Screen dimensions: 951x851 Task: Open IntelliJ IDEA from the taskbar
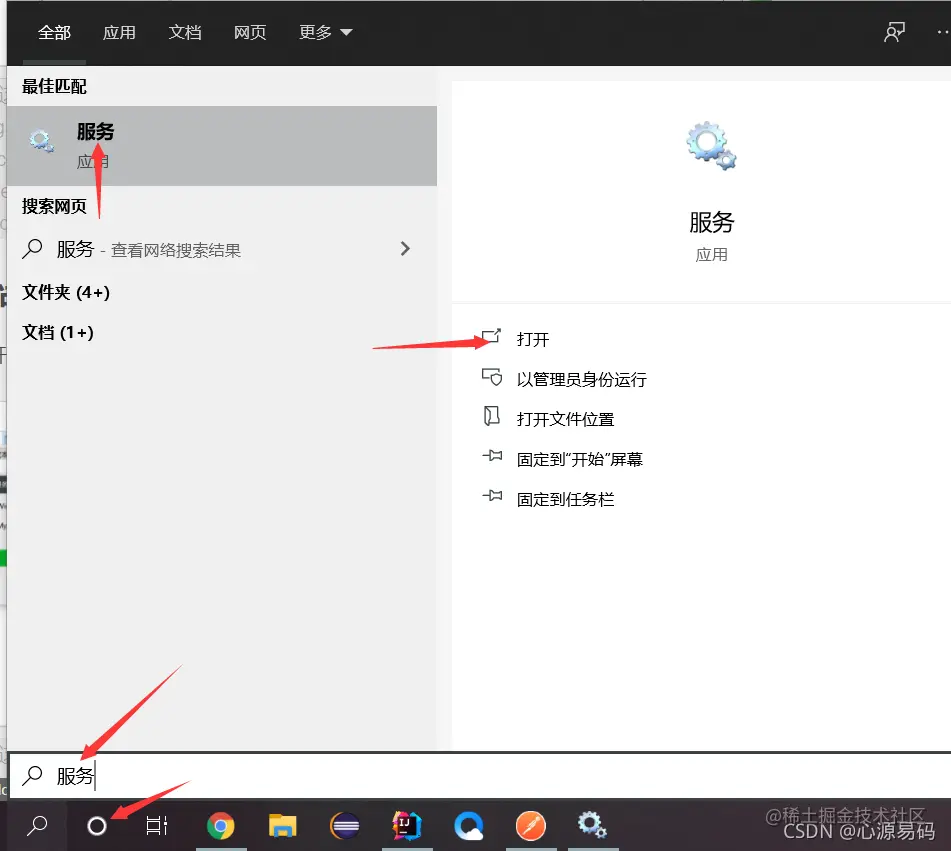tap(407, 826)
